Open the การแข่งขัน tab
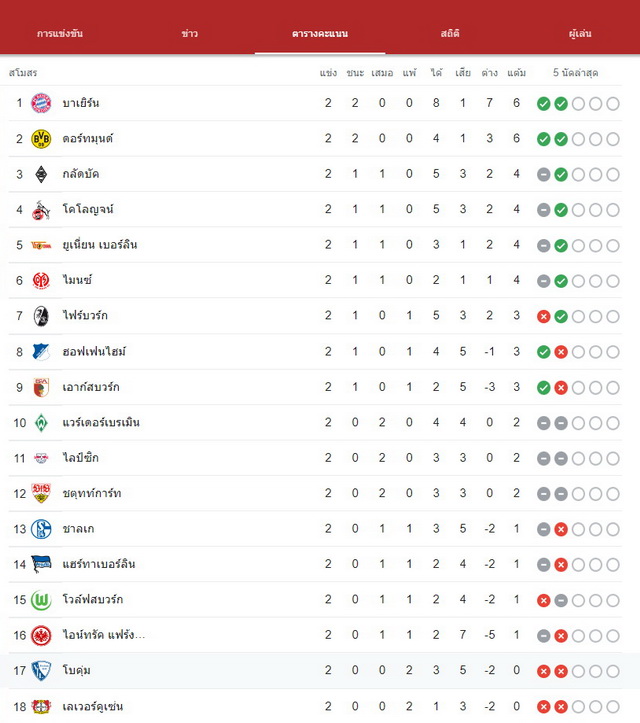640x723 pixels. (60, 33)
